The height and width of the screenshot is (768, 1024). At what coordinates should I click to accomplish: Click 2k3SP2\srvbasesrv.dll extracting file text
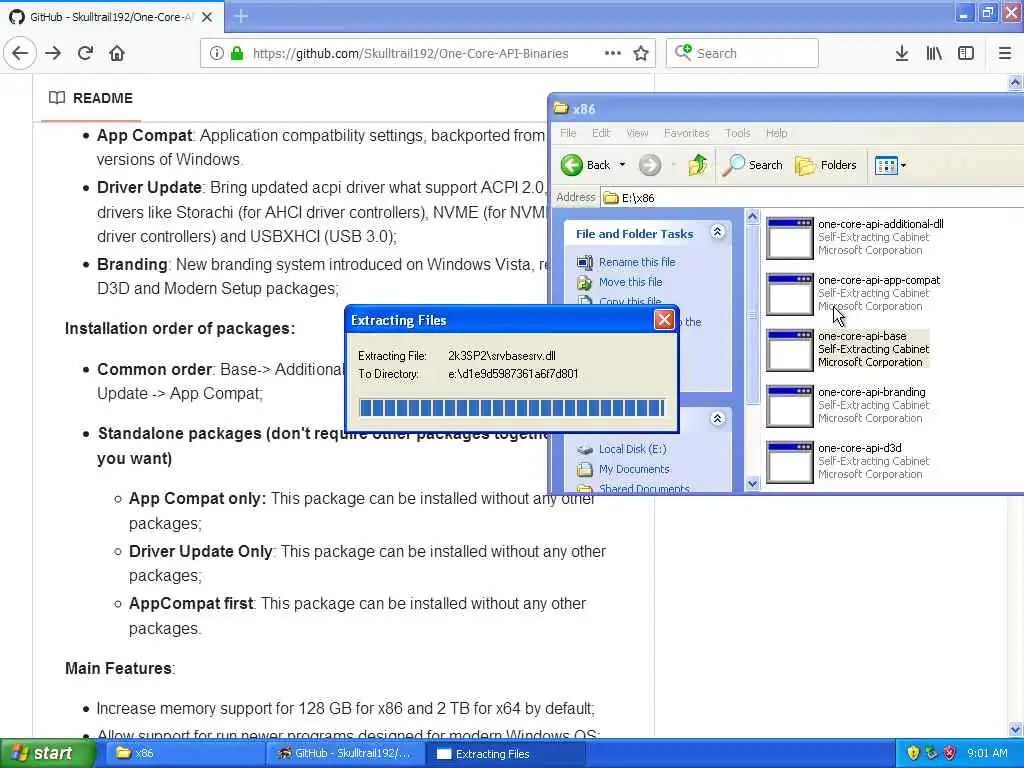502,356
